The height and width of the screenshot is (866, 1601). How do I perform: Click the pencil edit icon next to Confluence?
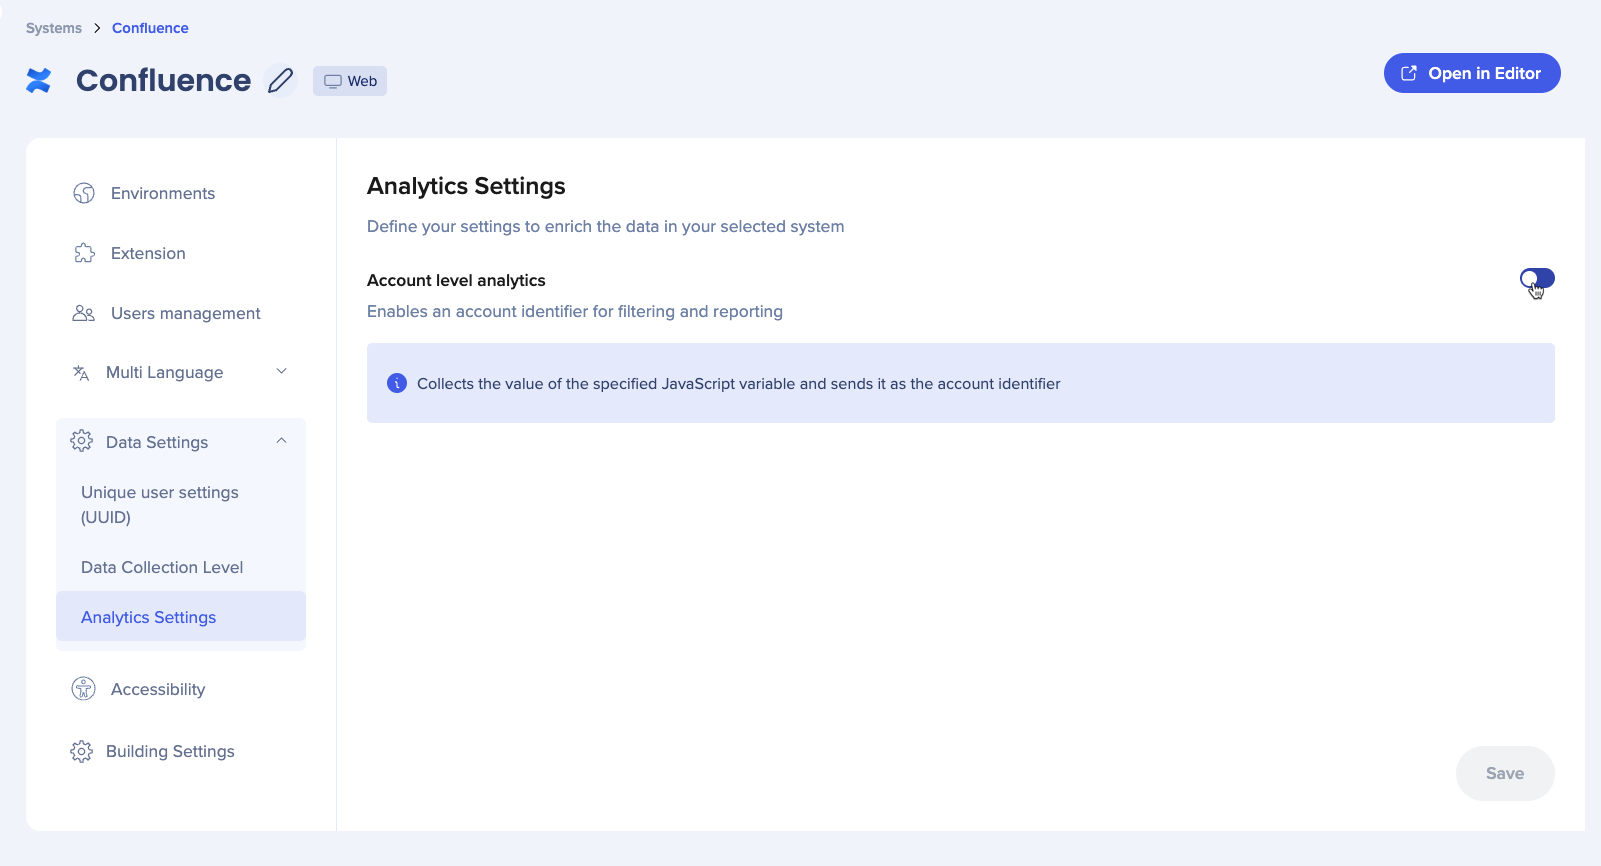281,80
